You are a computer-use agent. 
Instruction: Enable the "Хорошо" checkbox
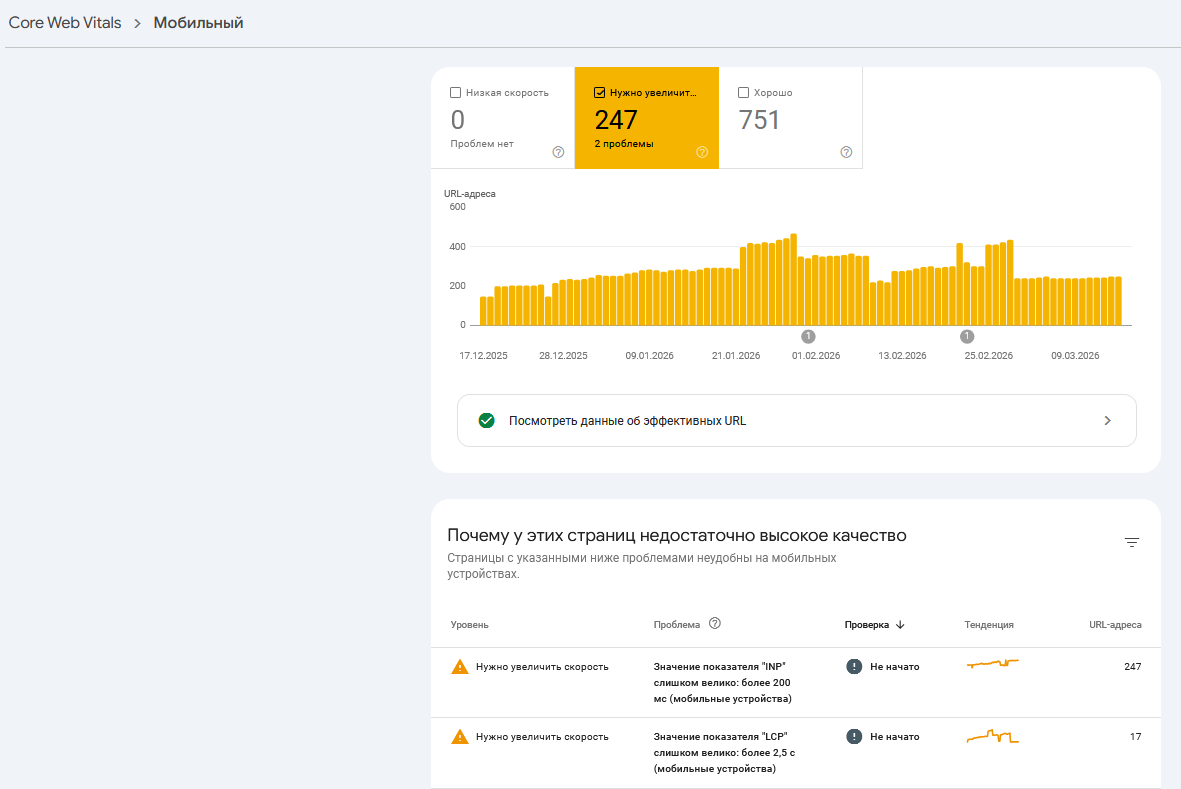(743, 93)
